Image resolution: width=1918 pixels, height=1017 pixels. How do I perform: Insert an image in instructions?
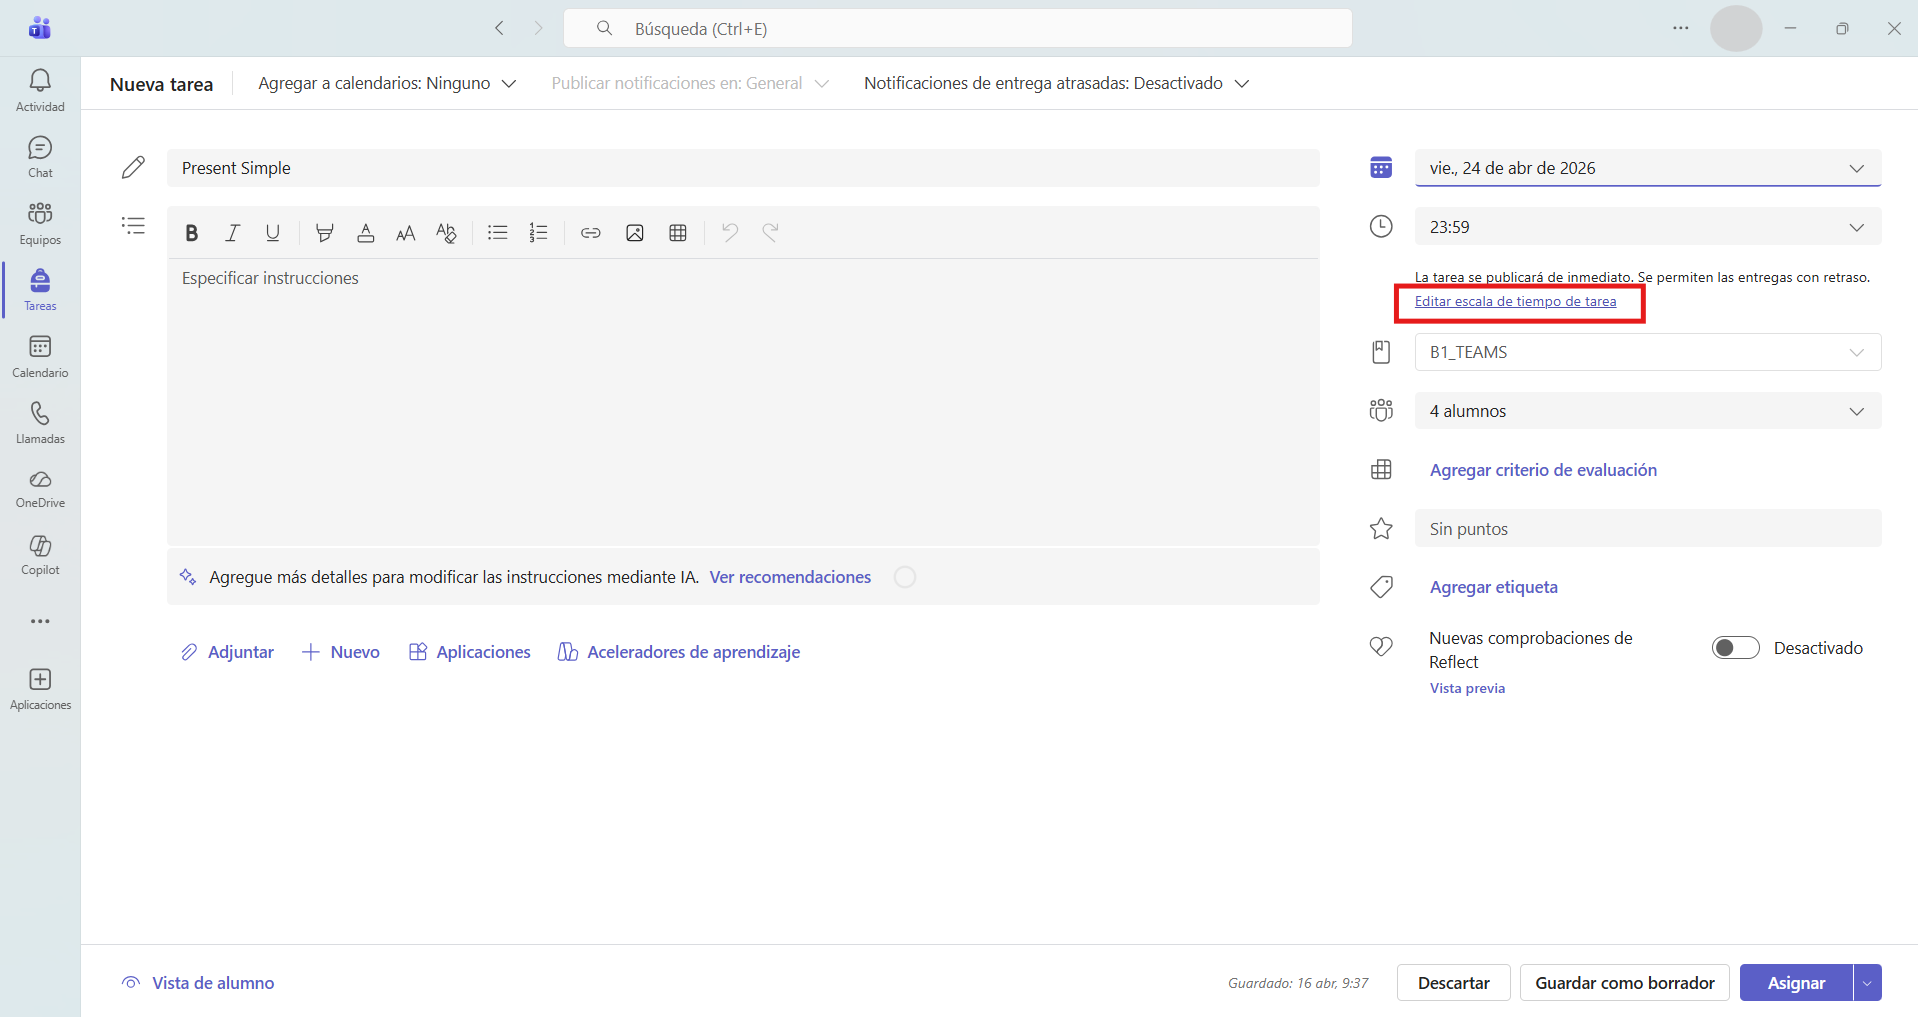(635, 233)
